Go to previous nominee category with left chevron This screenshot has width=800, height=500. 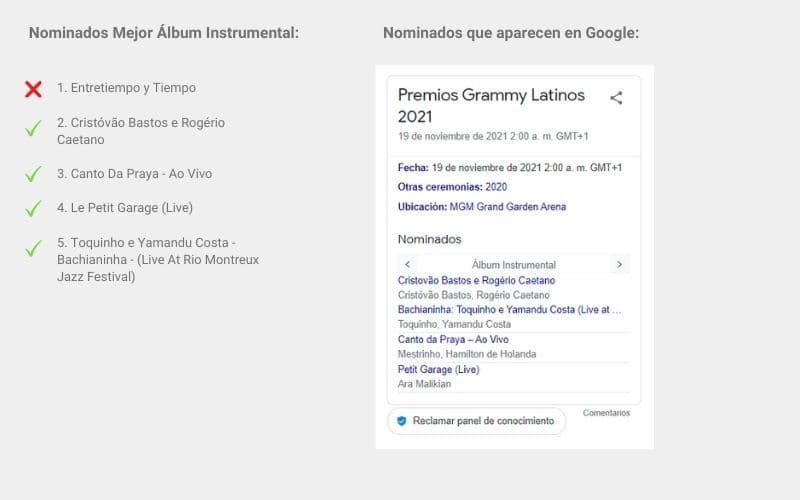point(407,265)
